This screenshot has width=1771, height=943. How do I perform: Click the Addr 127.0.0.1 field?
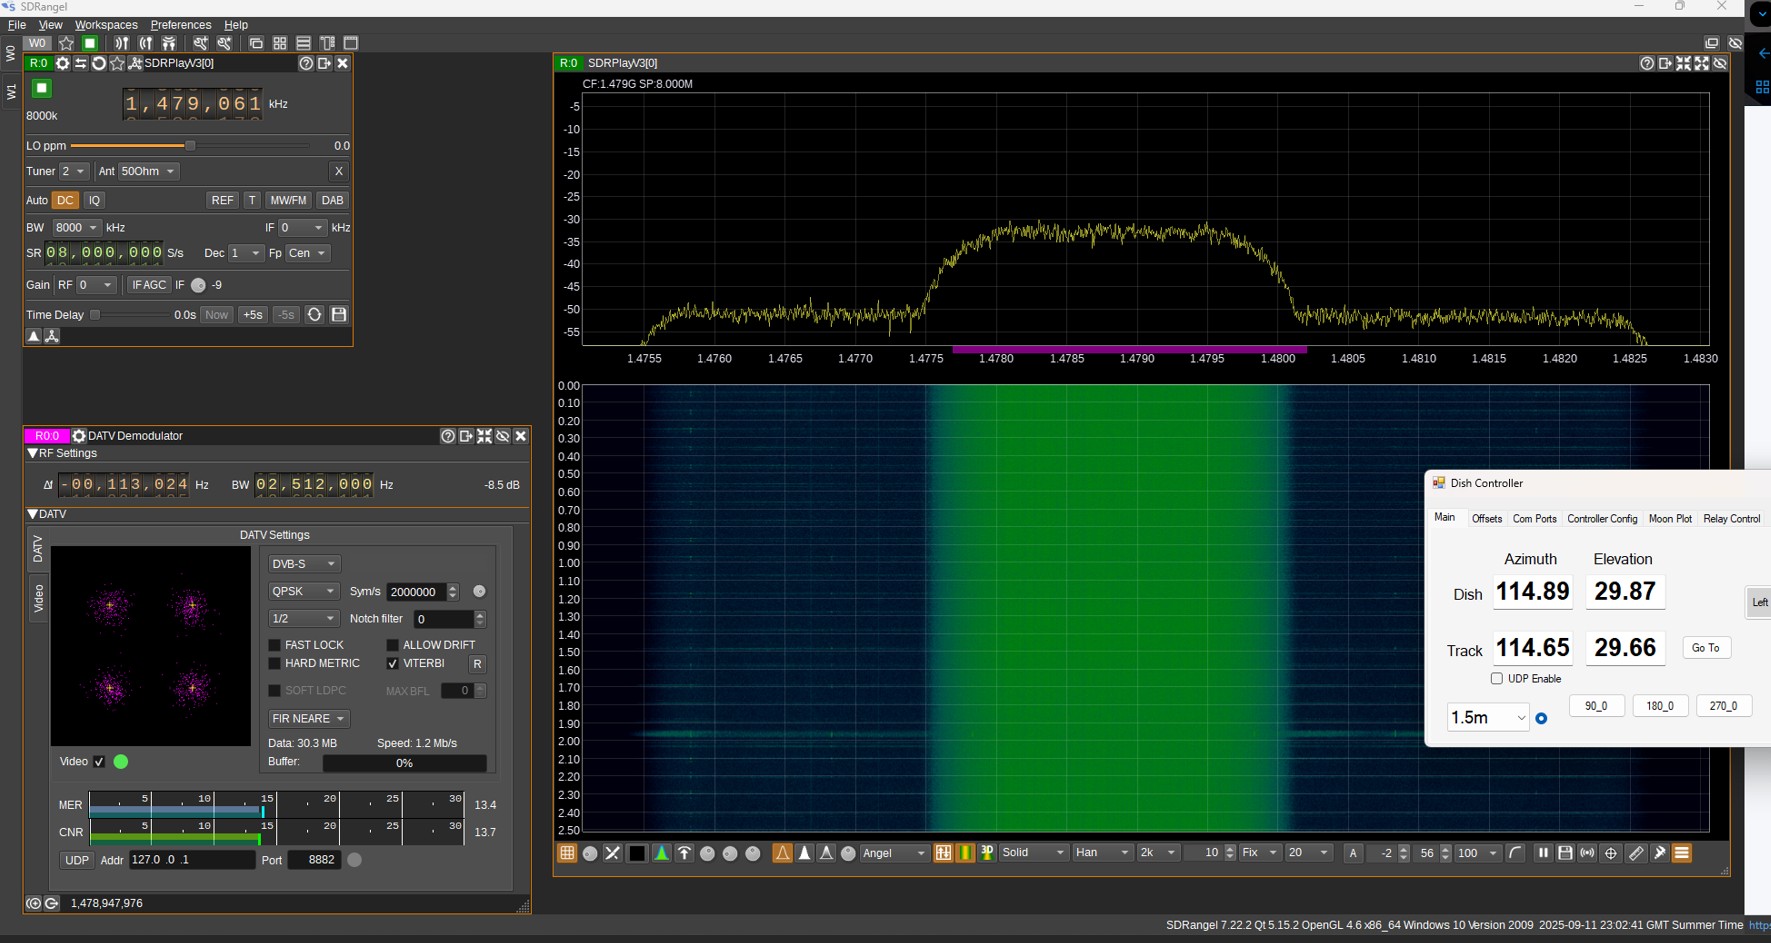pos(191,860)
